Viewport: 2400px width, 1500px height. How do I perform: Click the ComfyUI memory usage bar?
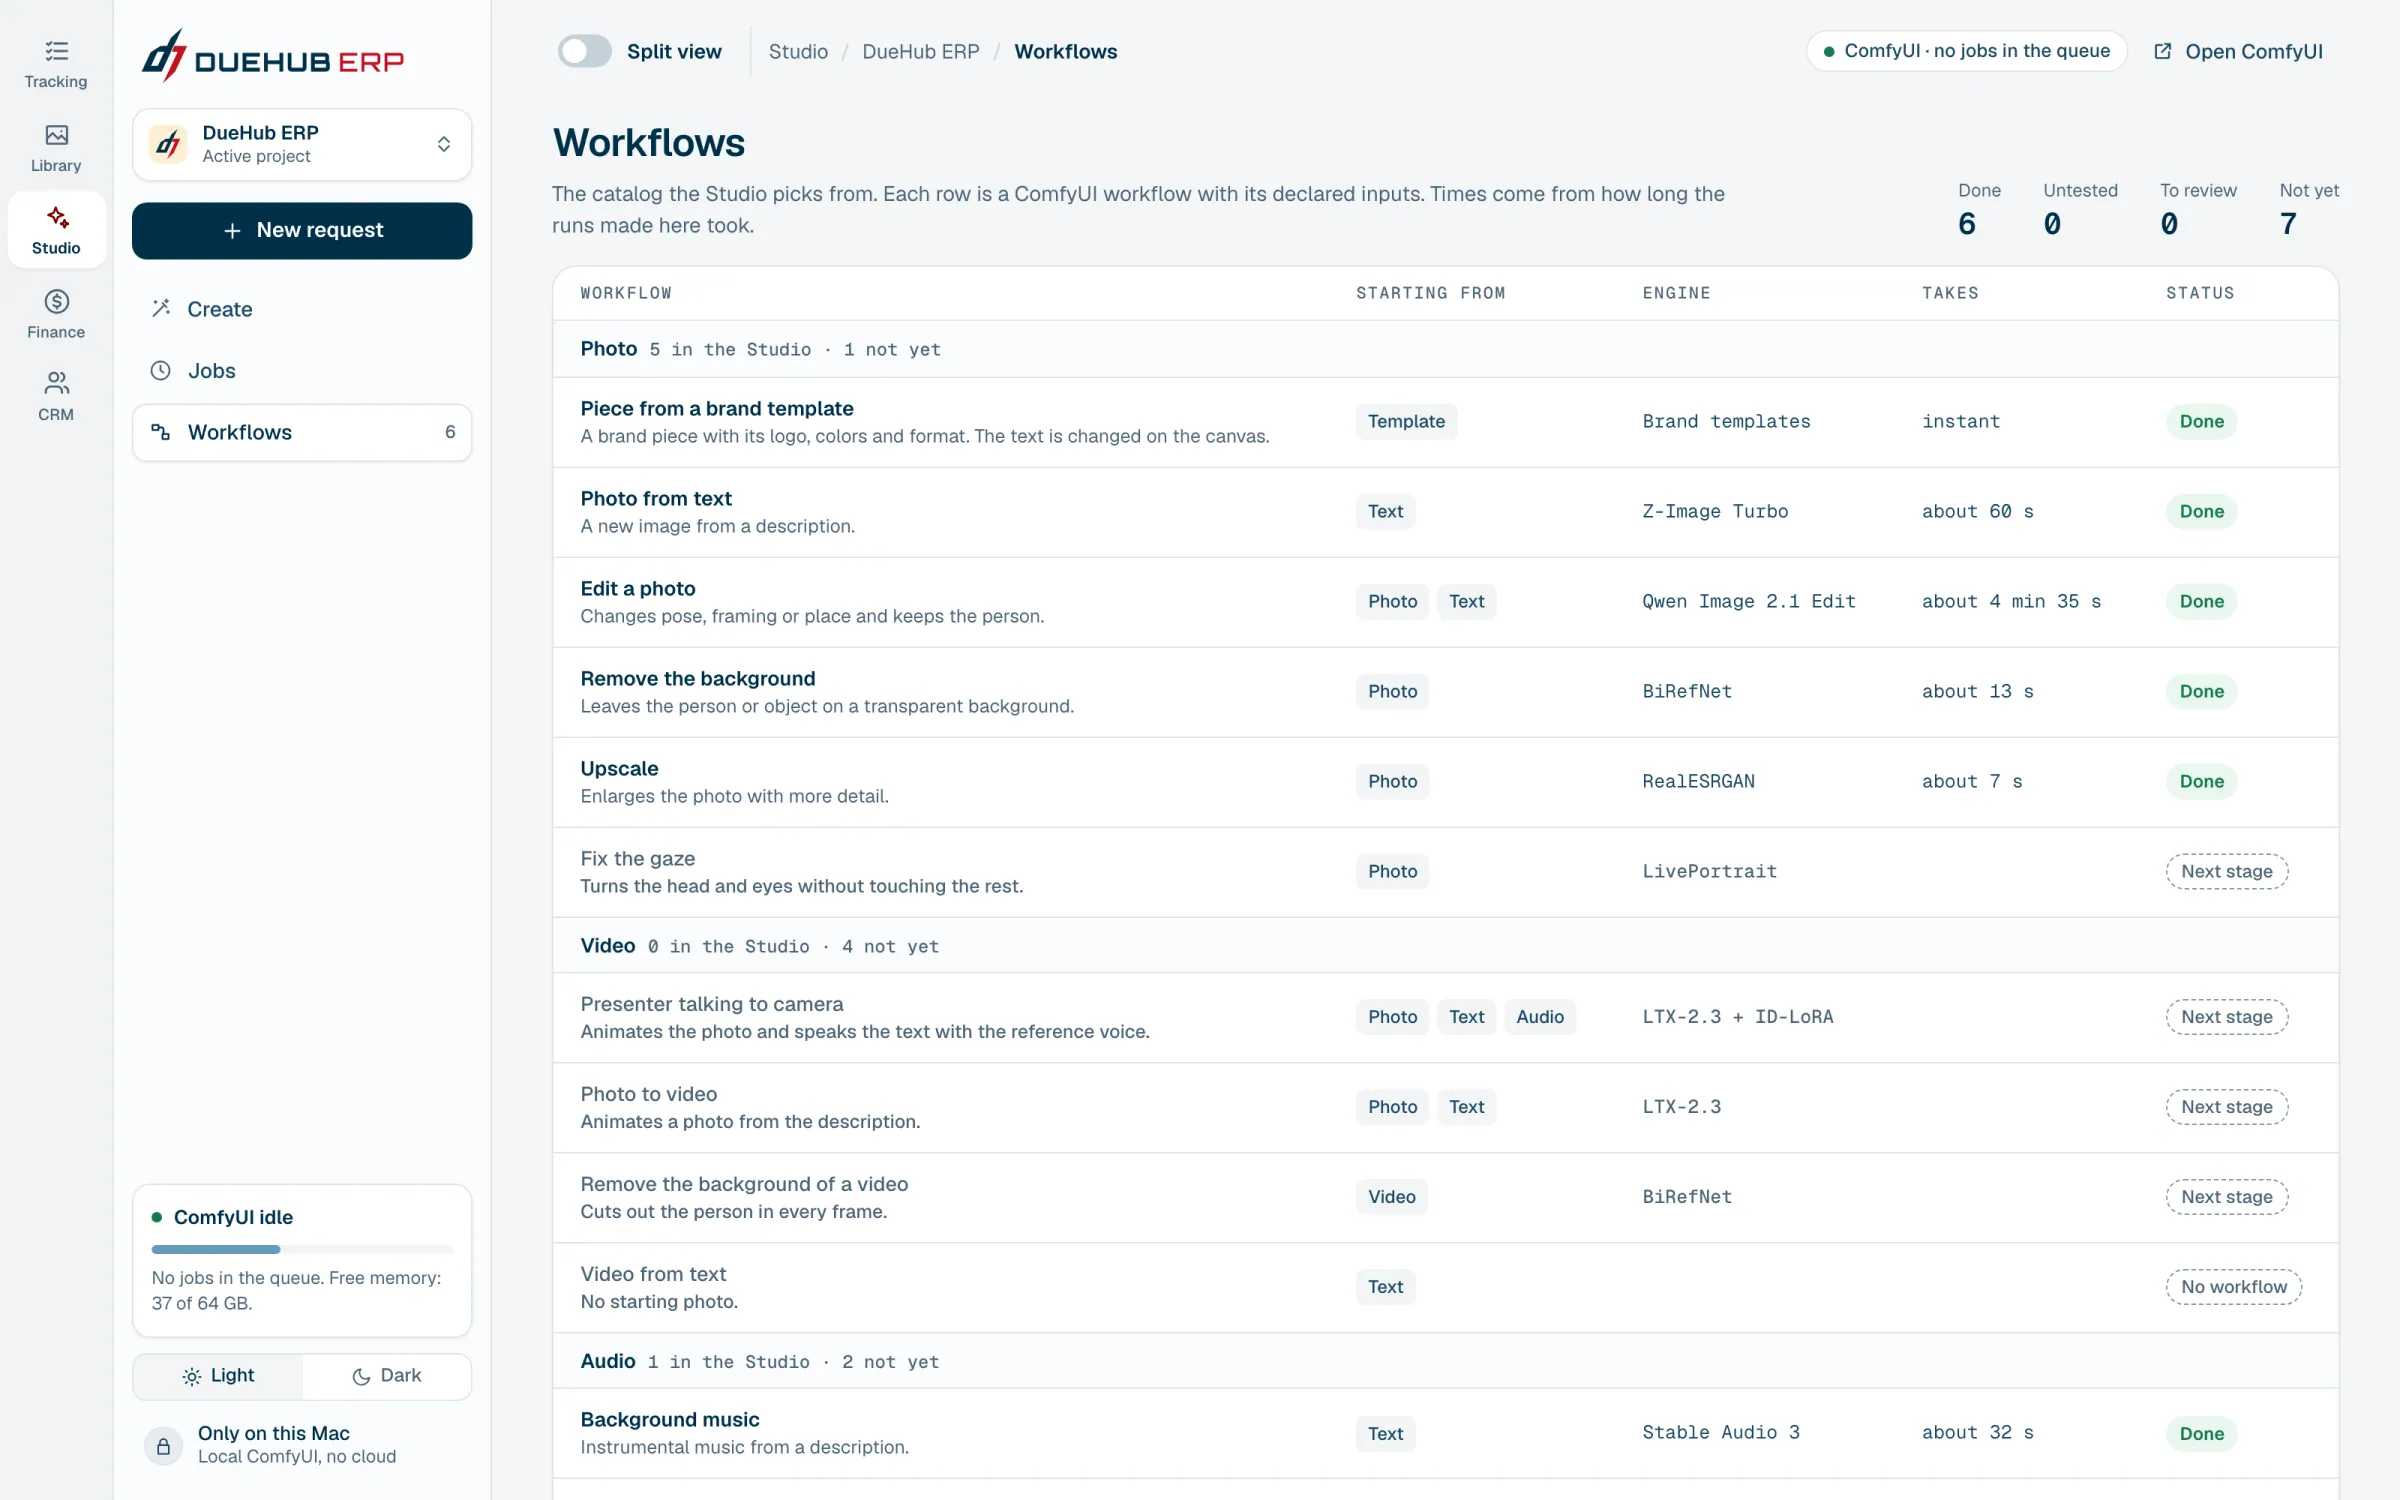302,1249
